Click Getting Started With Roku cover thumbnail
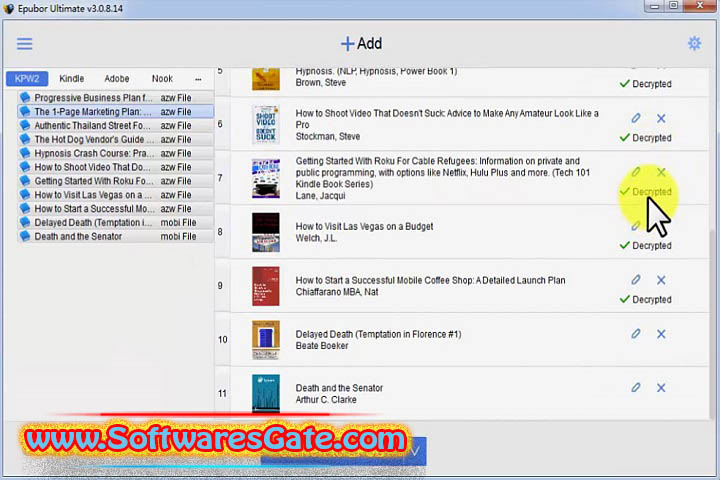 (x=266, y=178)
